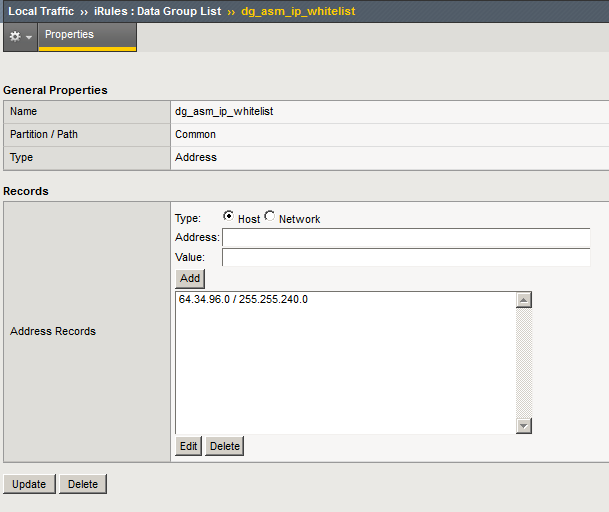Click the address records scrollbar track
This screenshot has width=609, height=512.
[x=524, y=363]
